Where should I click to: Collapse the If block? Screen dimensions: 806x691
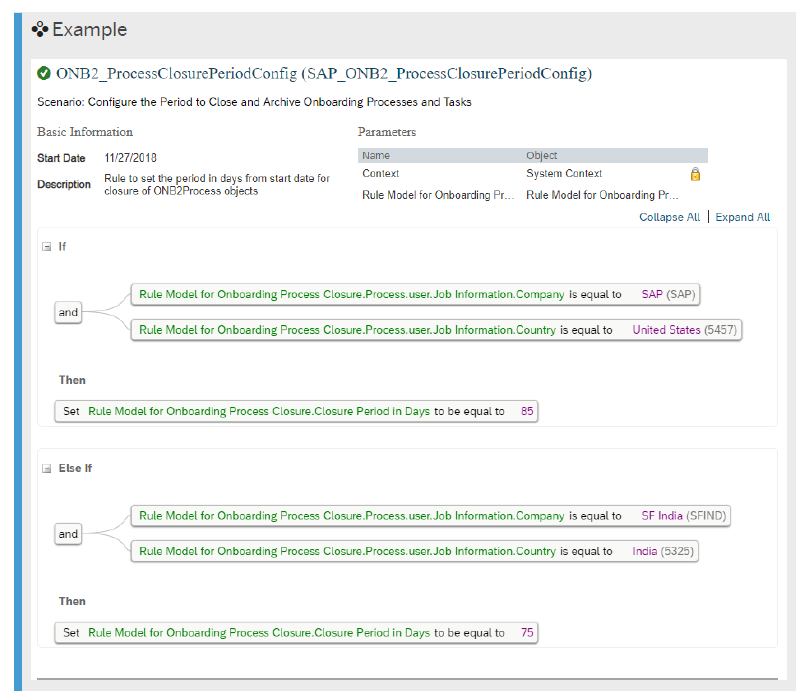47,247
